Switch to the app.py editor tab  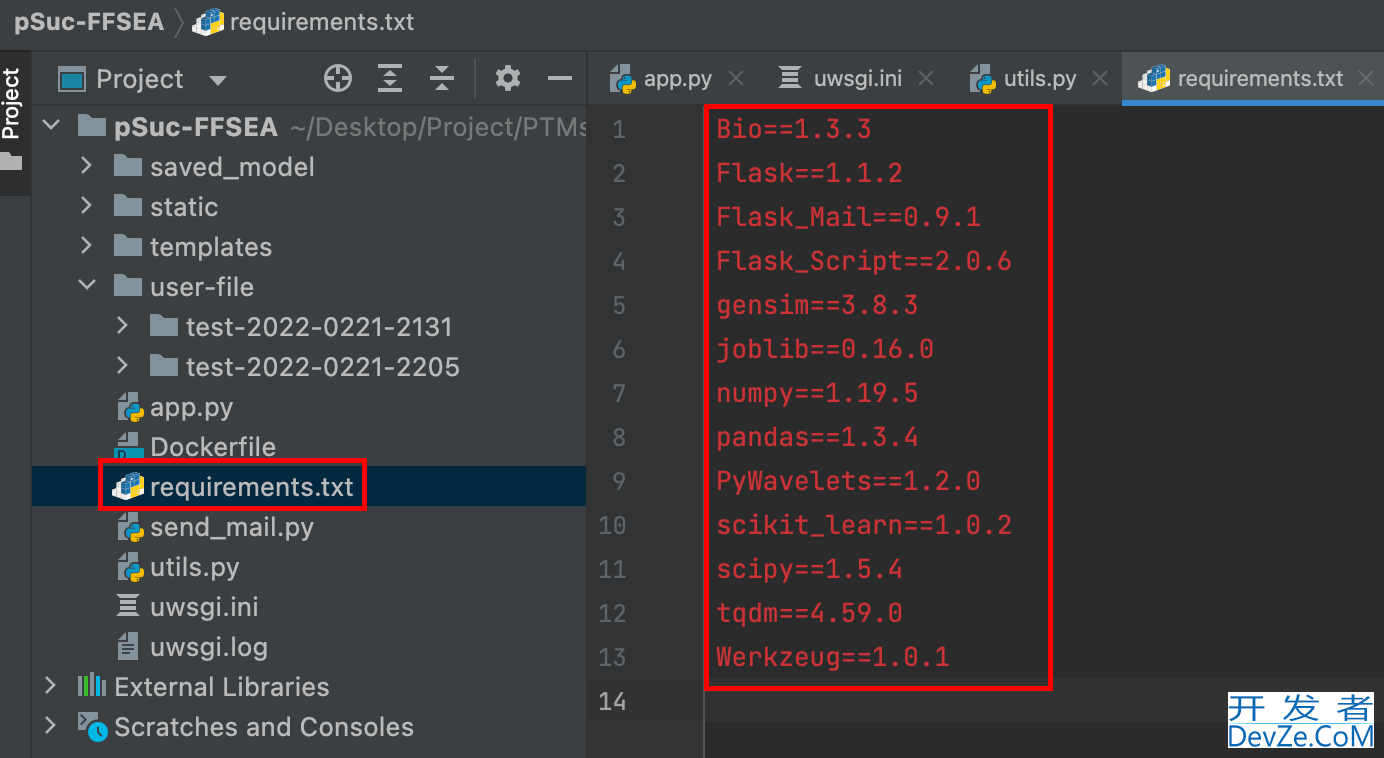pyautogui.click(x=677, y=78)
